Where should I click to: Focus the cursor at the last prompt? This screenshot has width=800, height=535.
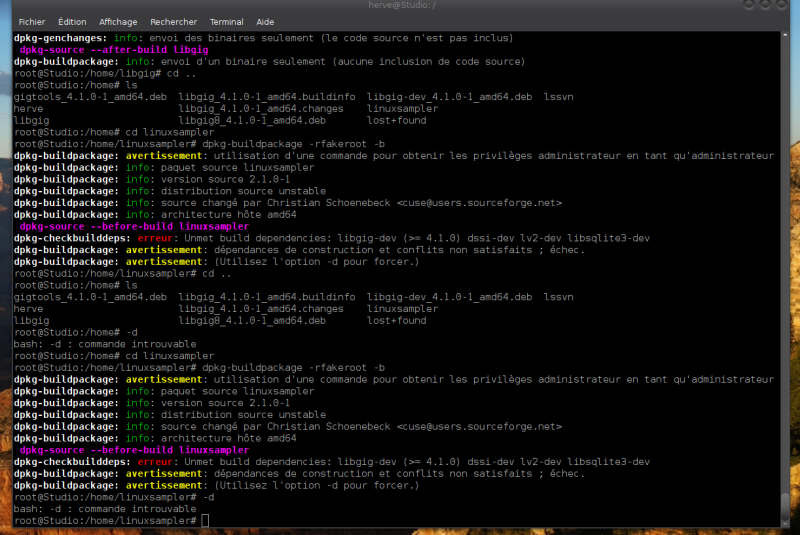(204, 521)
